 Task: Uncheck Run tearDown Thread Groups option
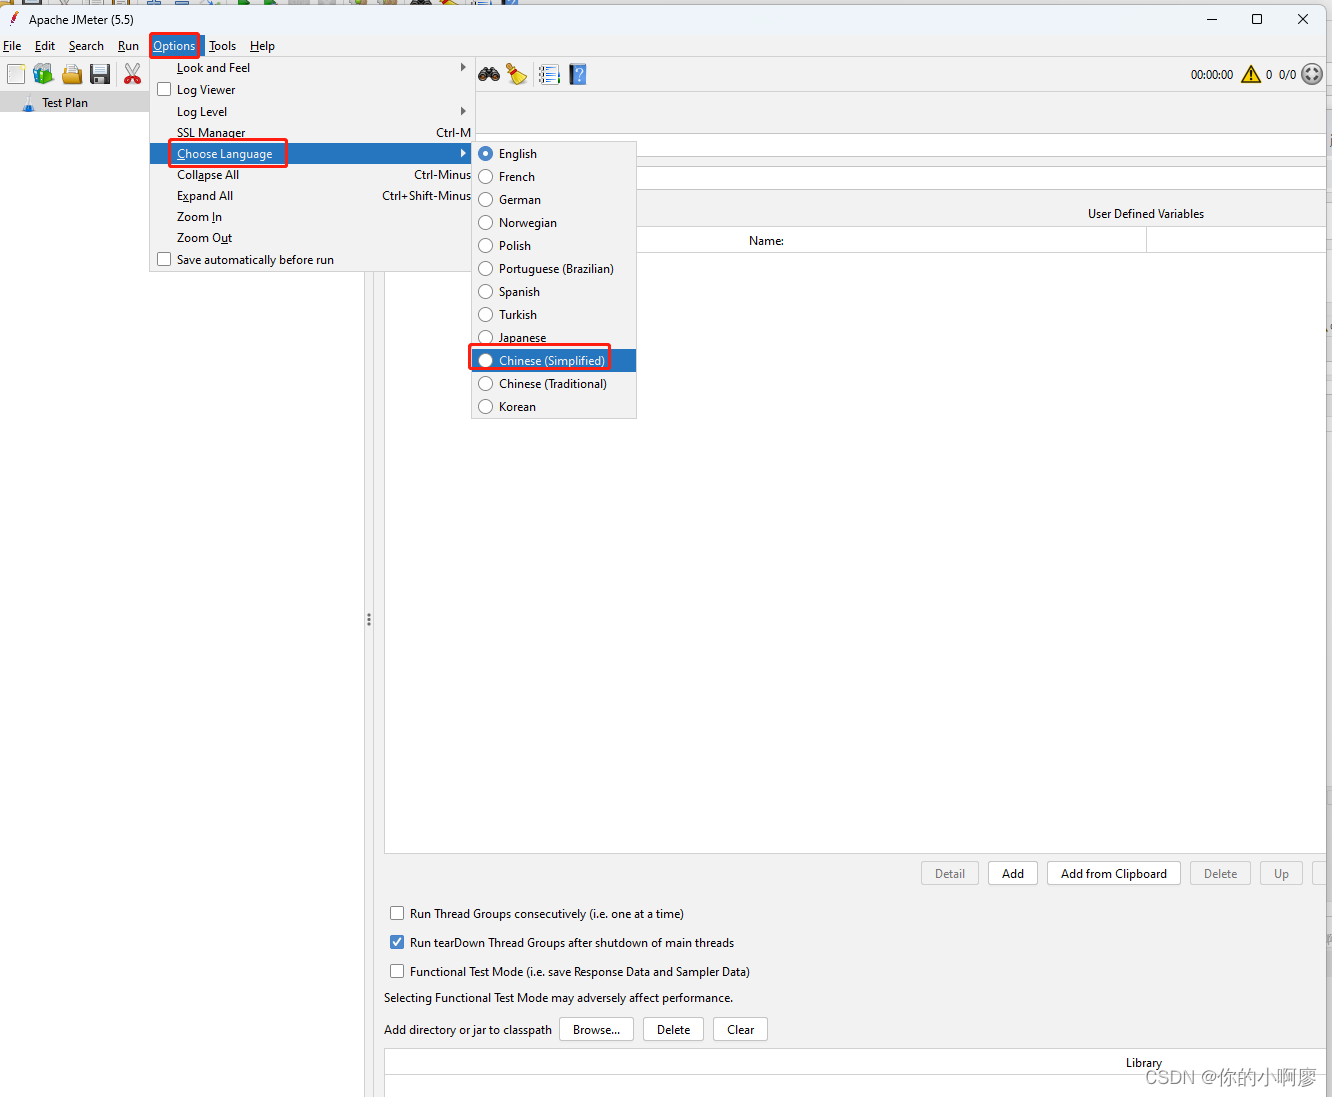[x=397, y=942]
